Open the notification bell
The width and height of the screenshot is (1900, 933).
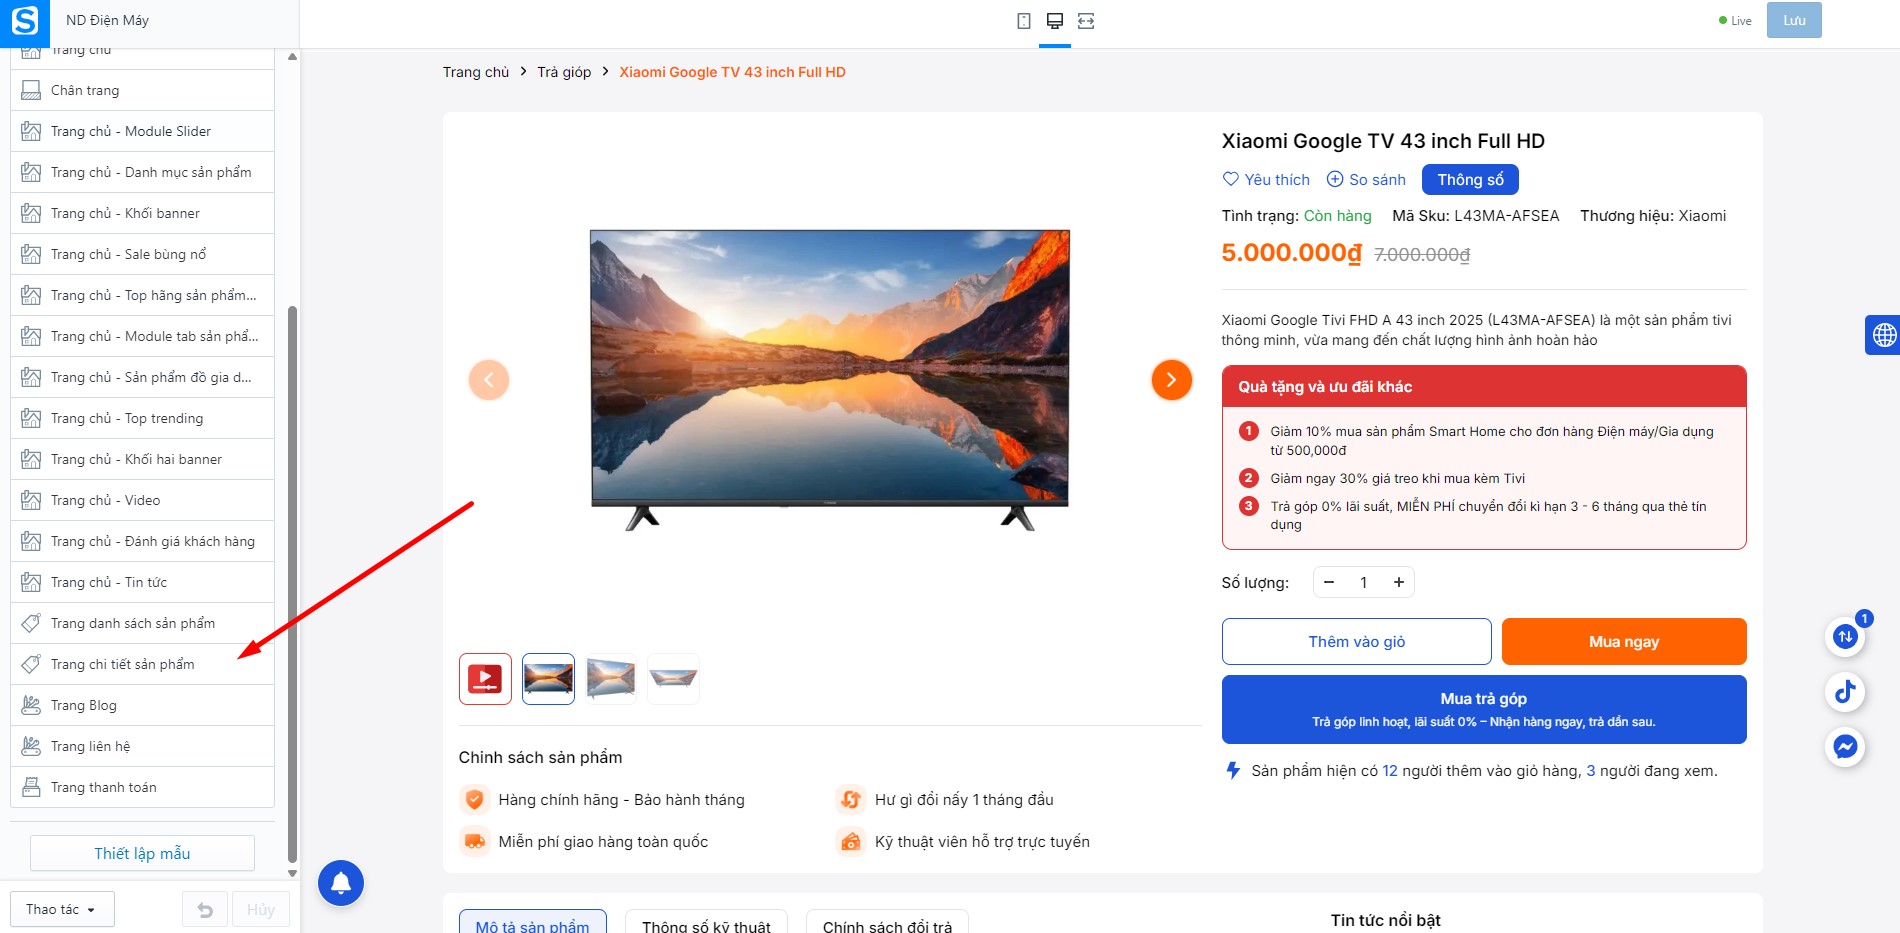pyautogui.click(x=341, y=883)
